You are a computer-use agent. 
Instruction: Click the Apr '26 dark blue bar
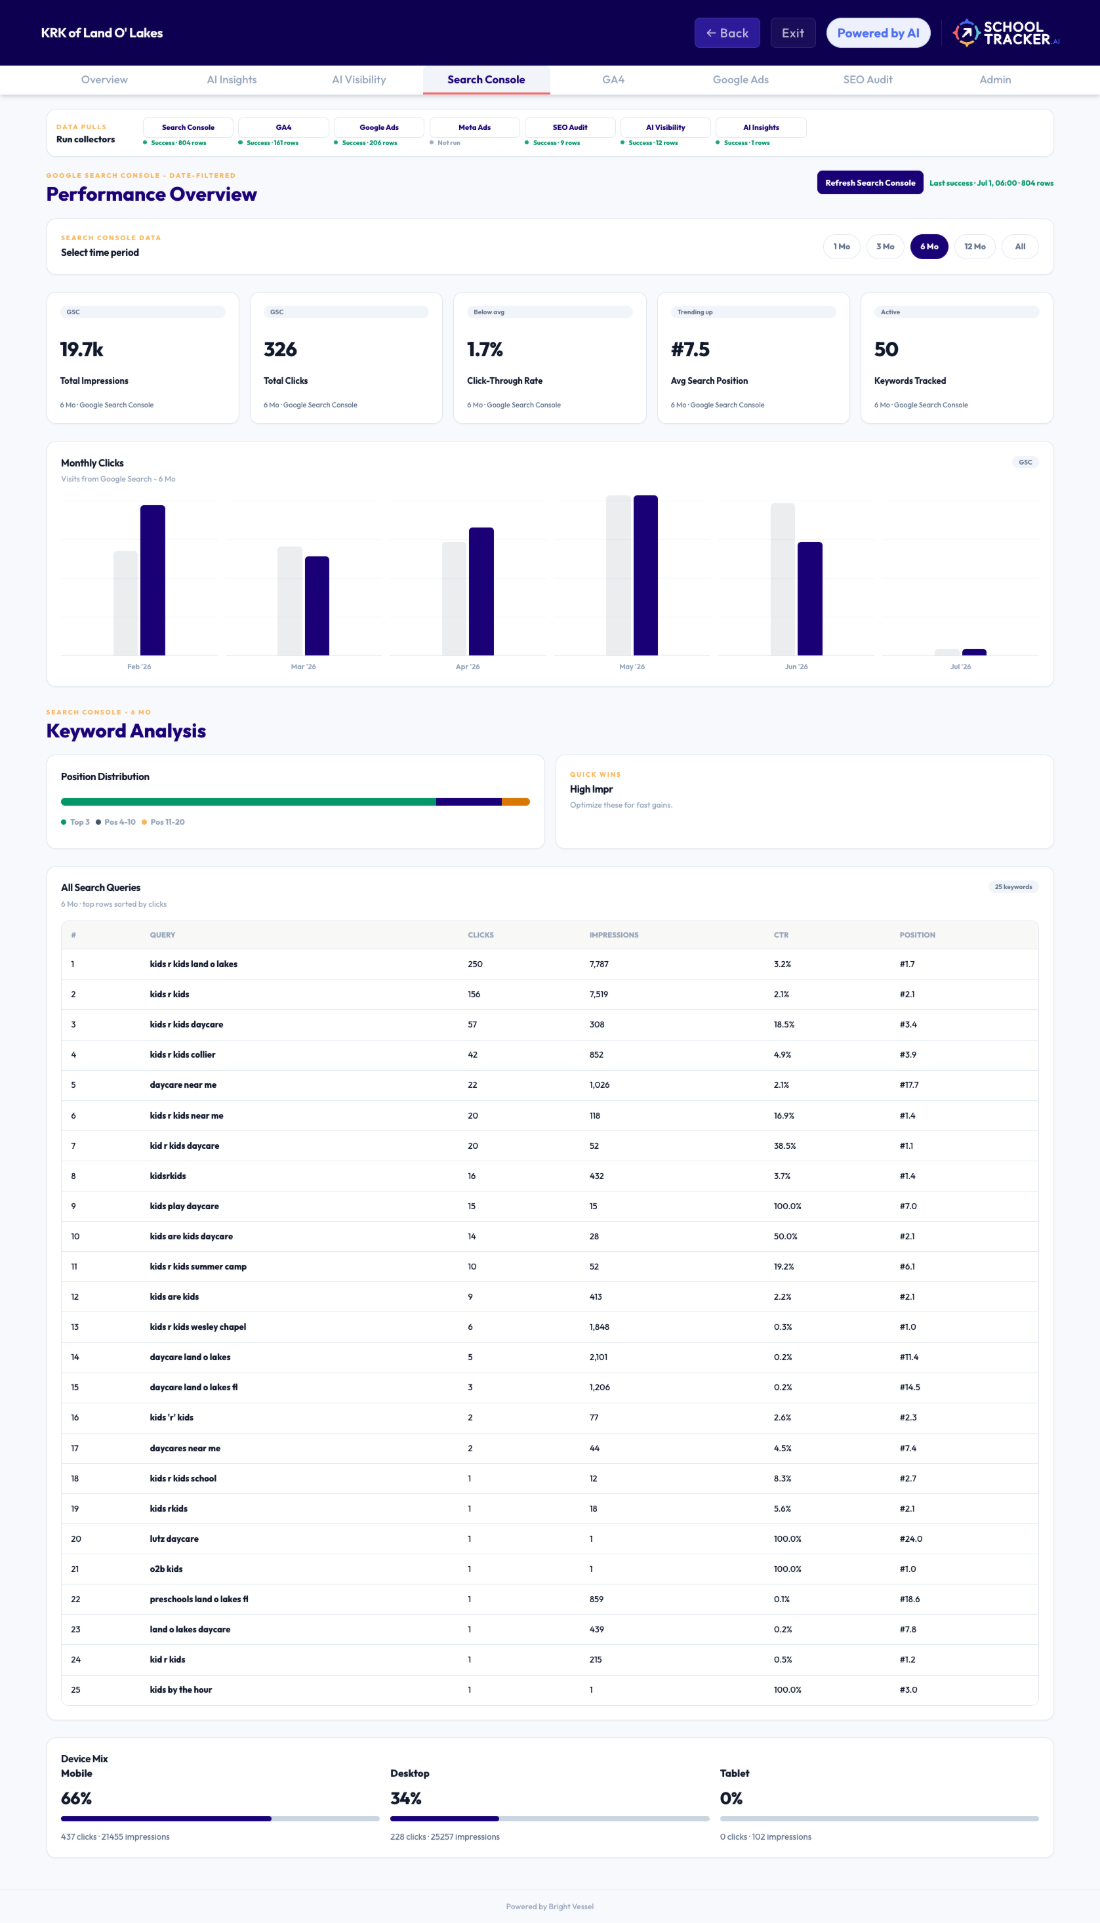tap(481, 591)
